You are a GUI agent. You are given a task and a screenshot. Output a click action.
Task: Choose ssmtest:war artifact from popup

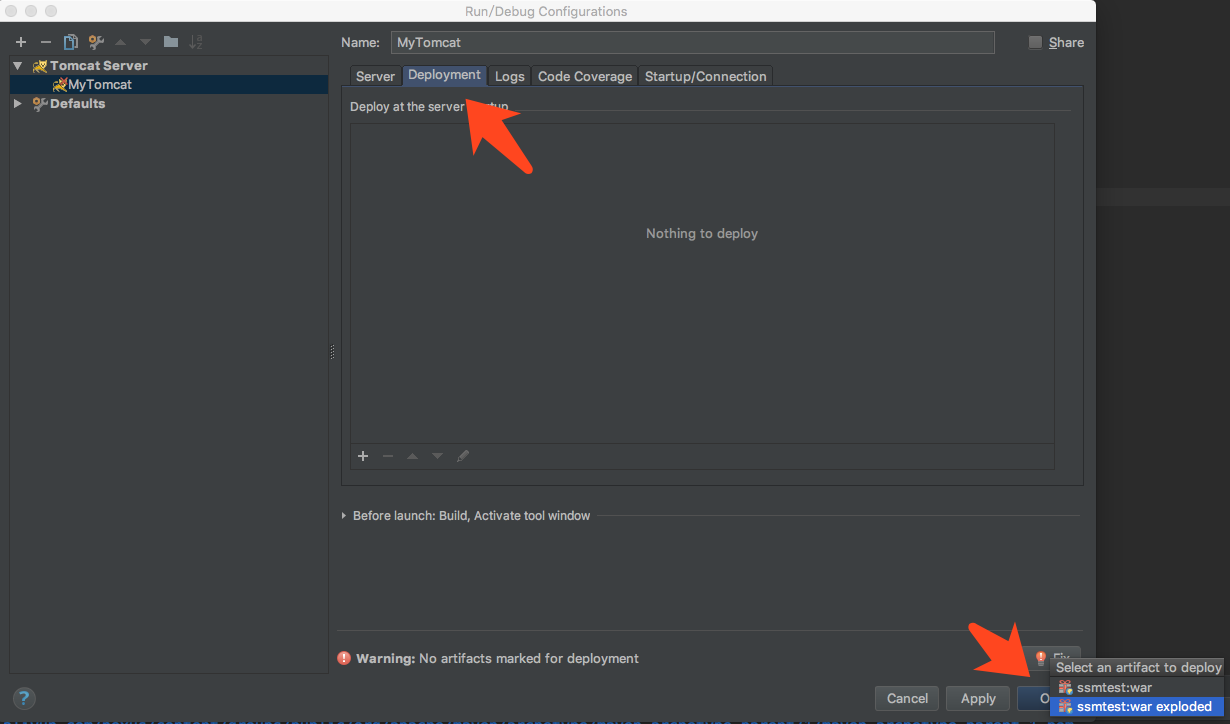pyautogui.click(x=1113, y=687)
